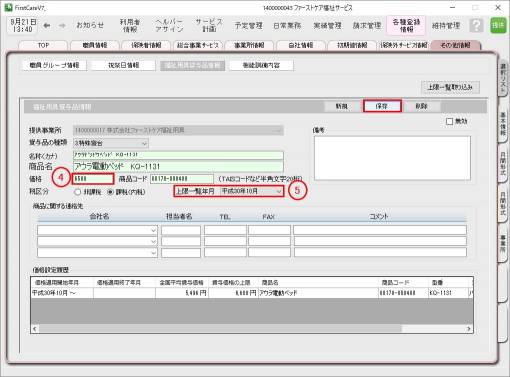
Task: Click the 全国平均貸与価格 column header
Action: (182, 283)
